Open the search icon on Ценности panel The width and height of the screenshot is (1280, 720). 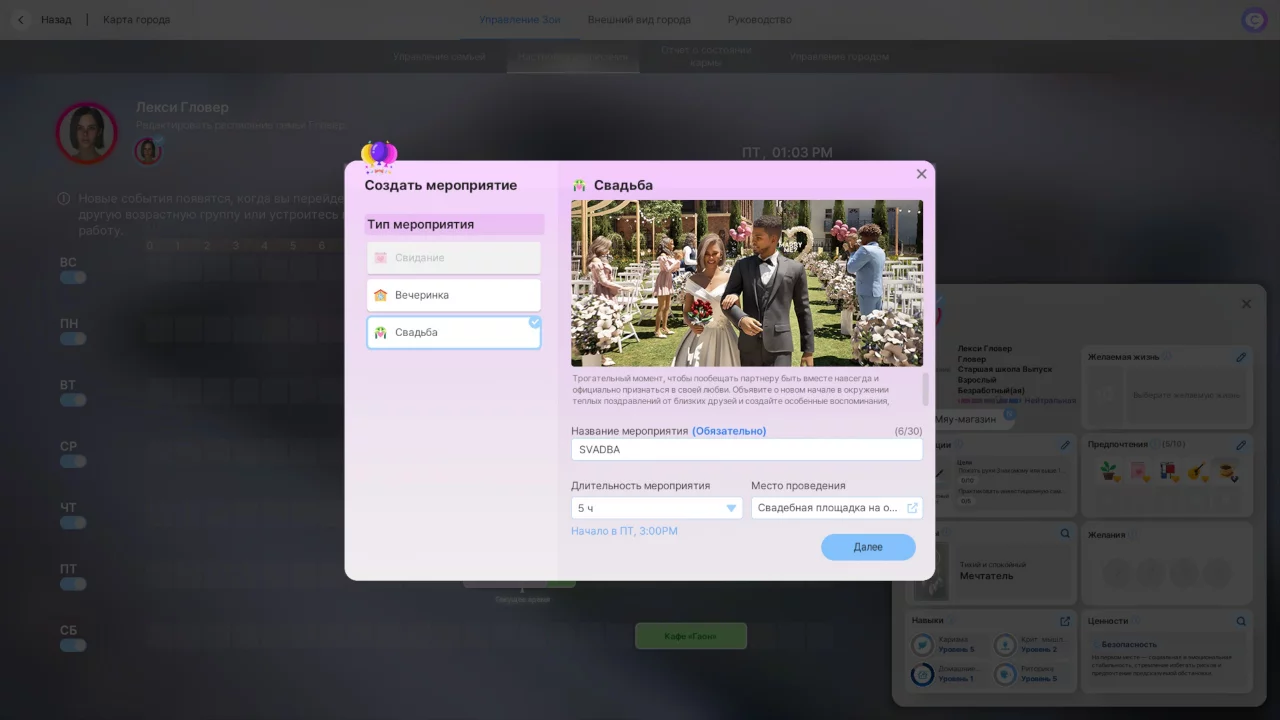pos(1241,621)
